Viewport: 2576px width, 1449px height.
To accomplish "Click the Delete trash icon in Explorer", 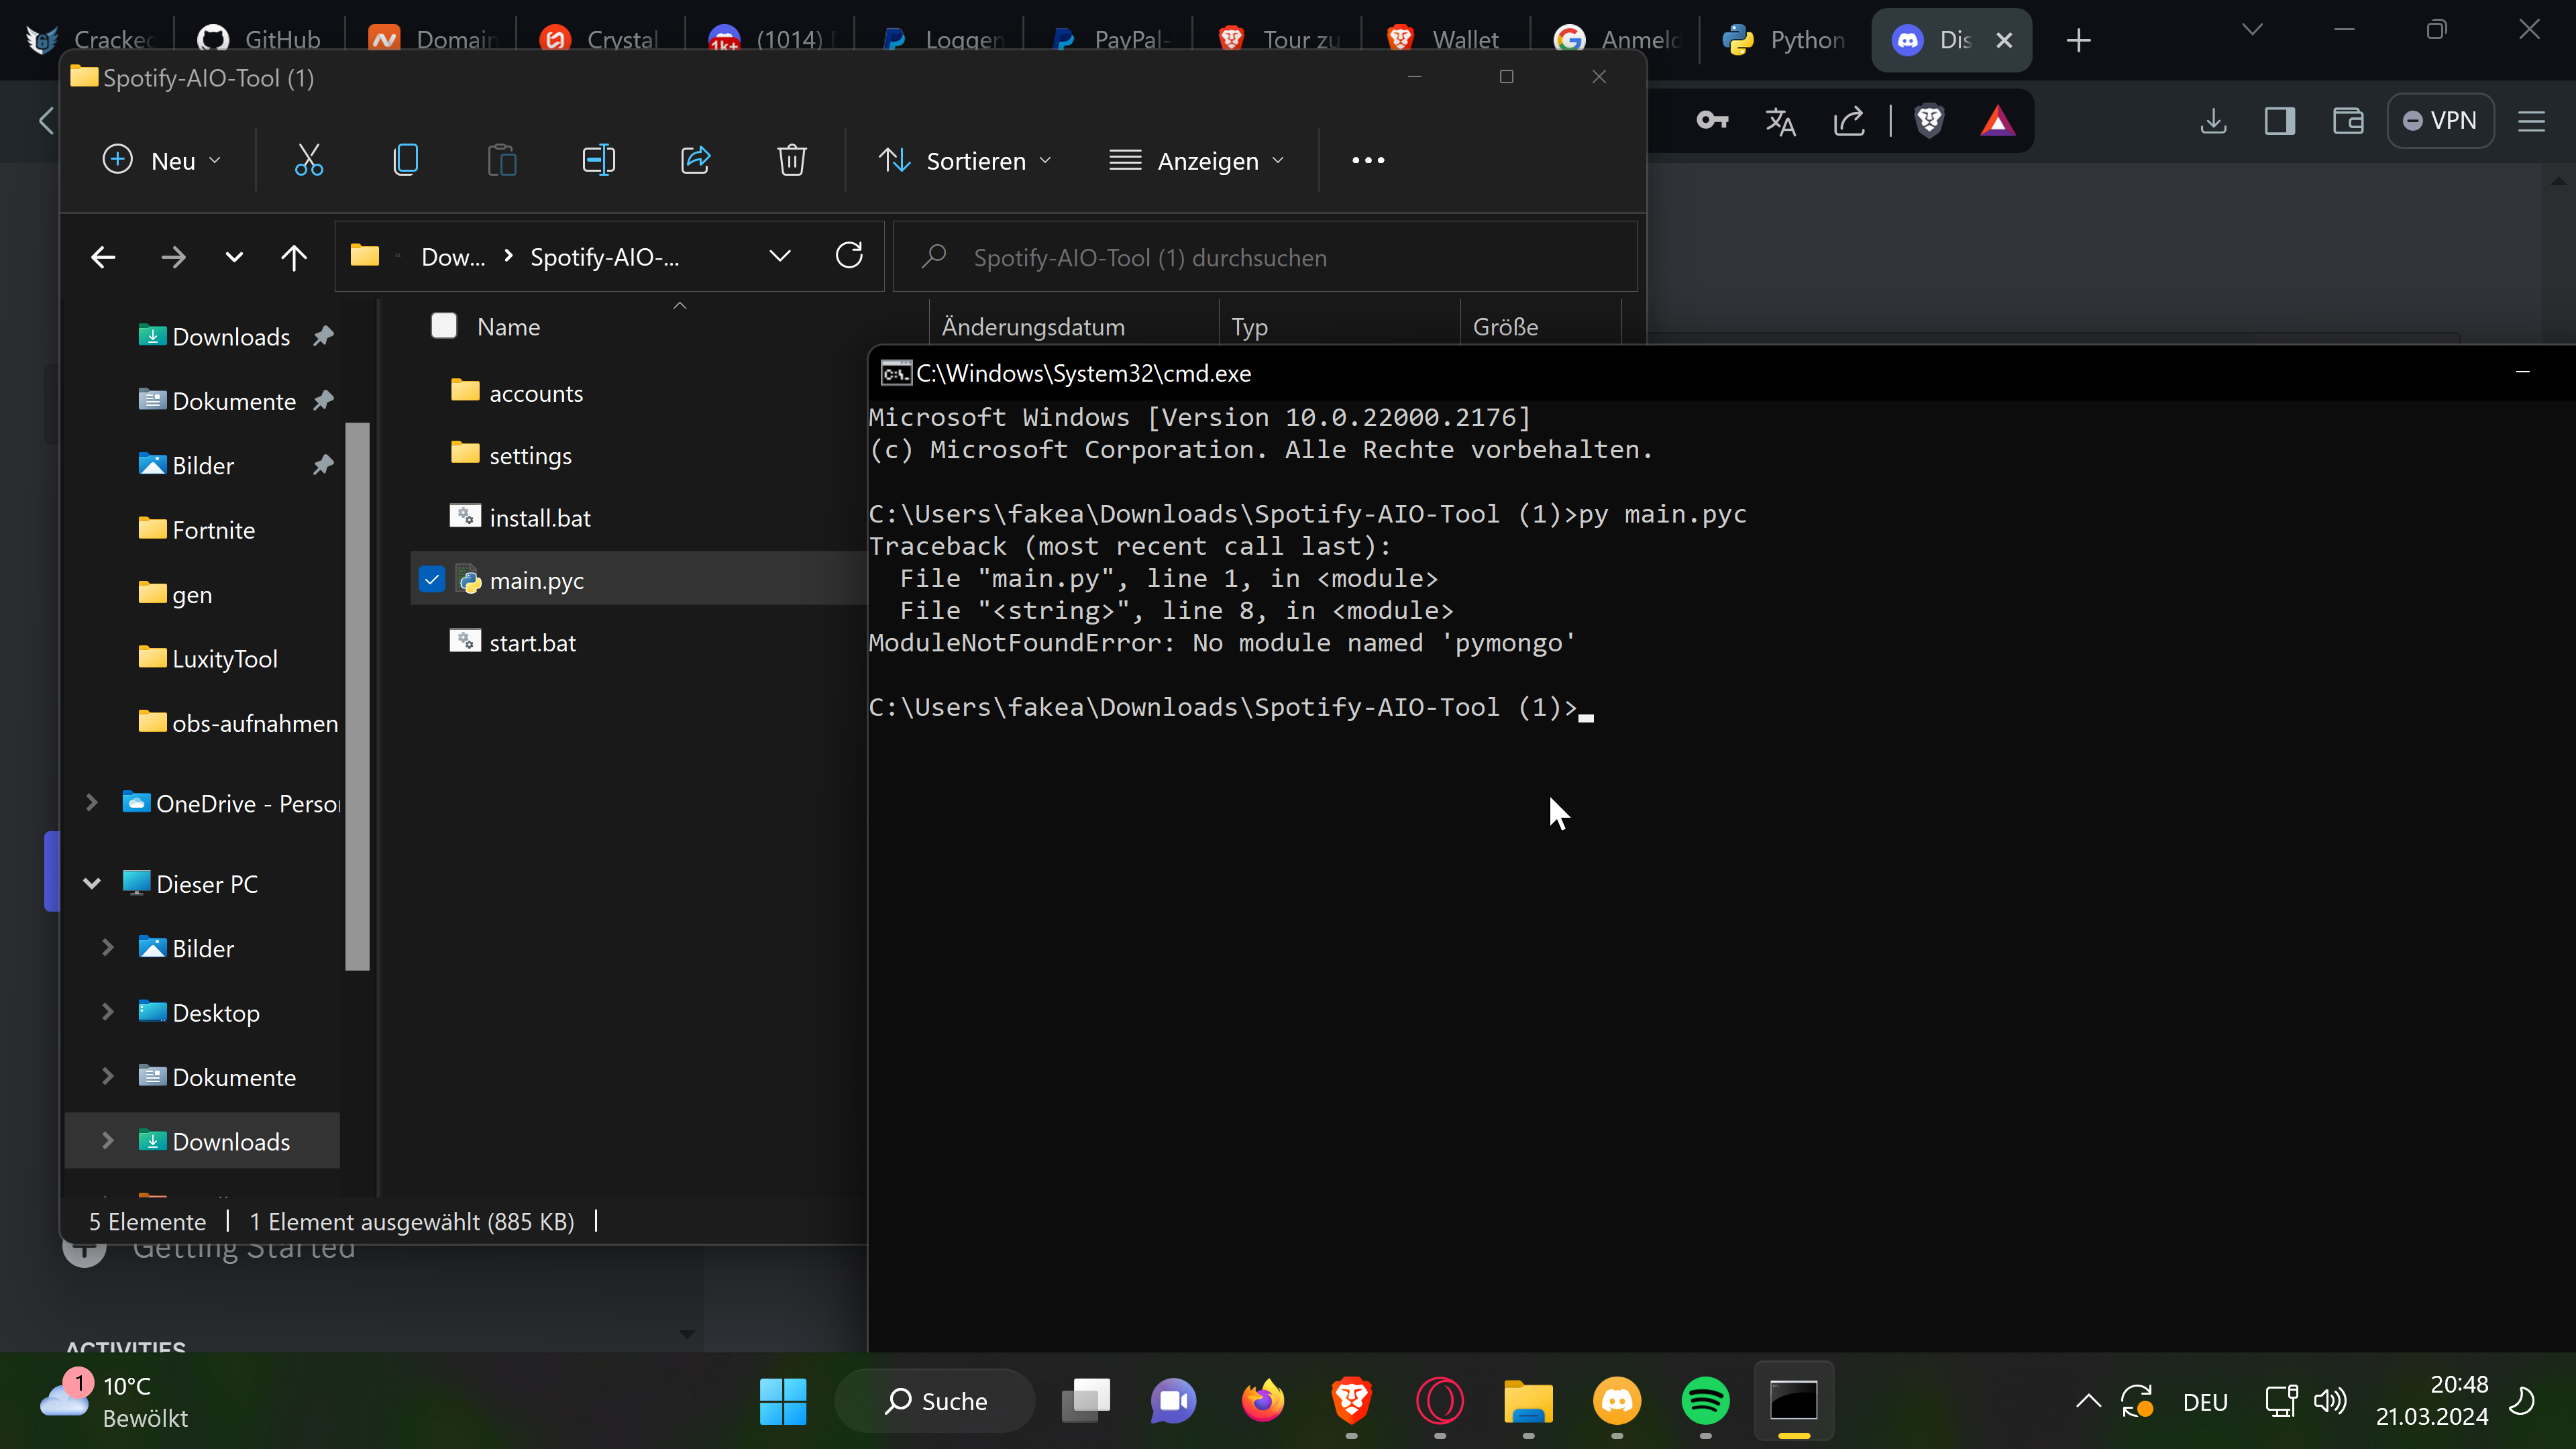I will pyautogui.click(x=791, y=160).
